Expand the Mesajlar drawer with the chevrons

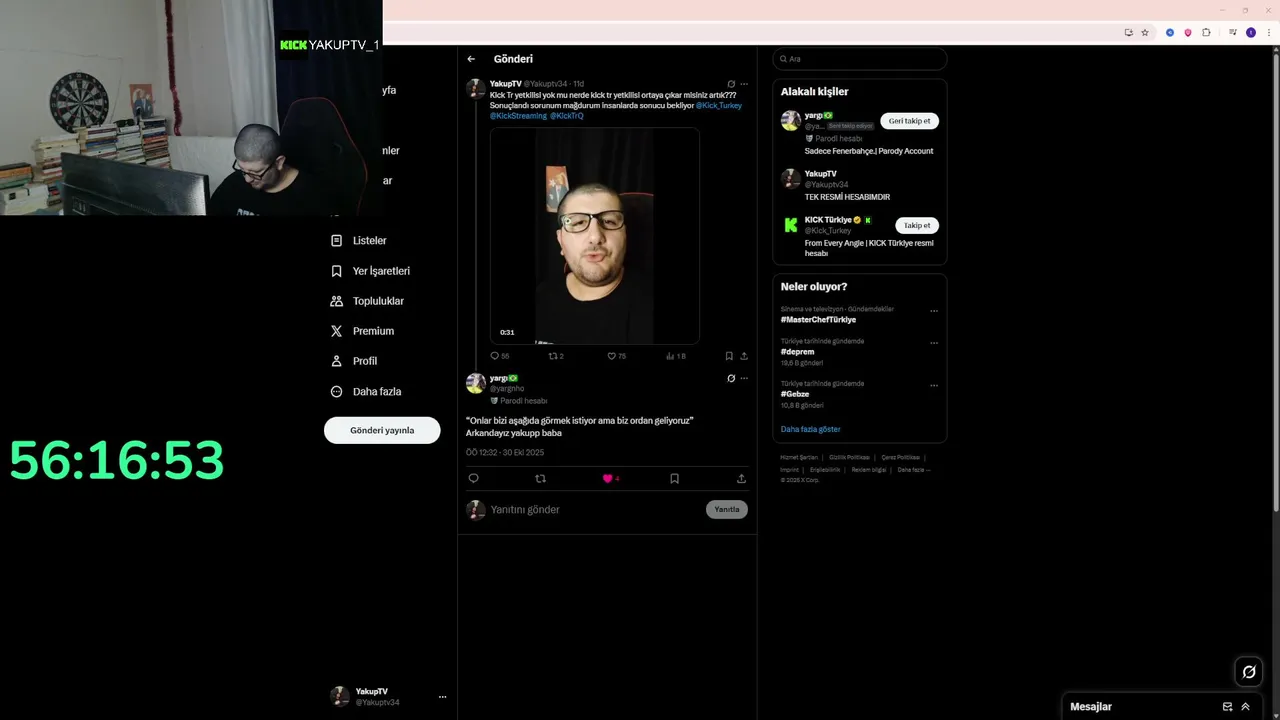point(1245,707)
